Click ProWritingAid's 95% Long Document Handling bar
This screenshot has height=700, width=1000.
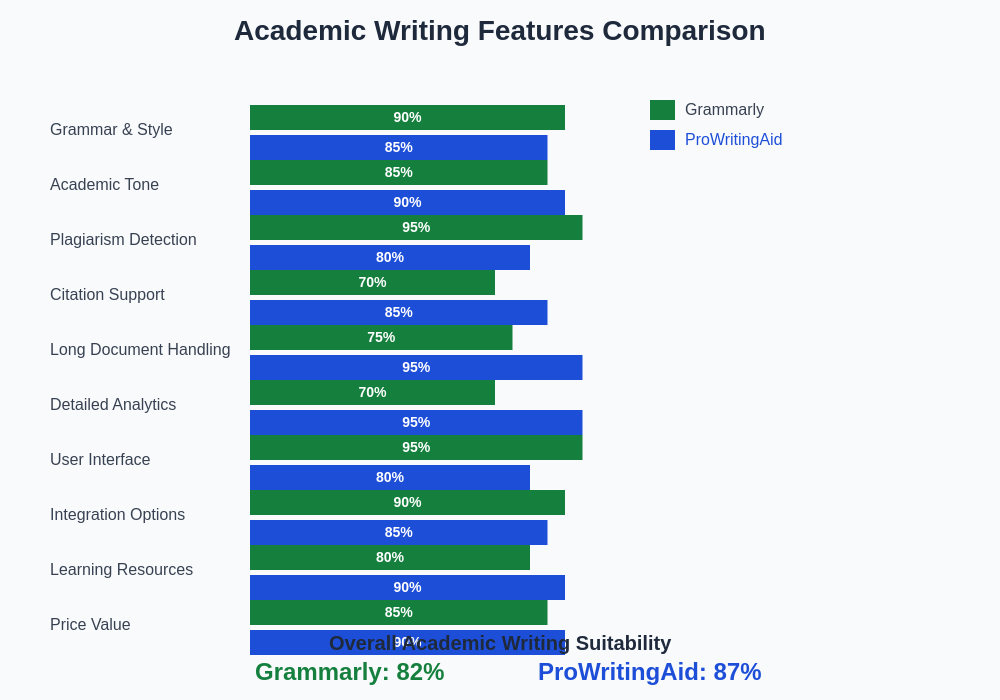(x=416, y=367)
